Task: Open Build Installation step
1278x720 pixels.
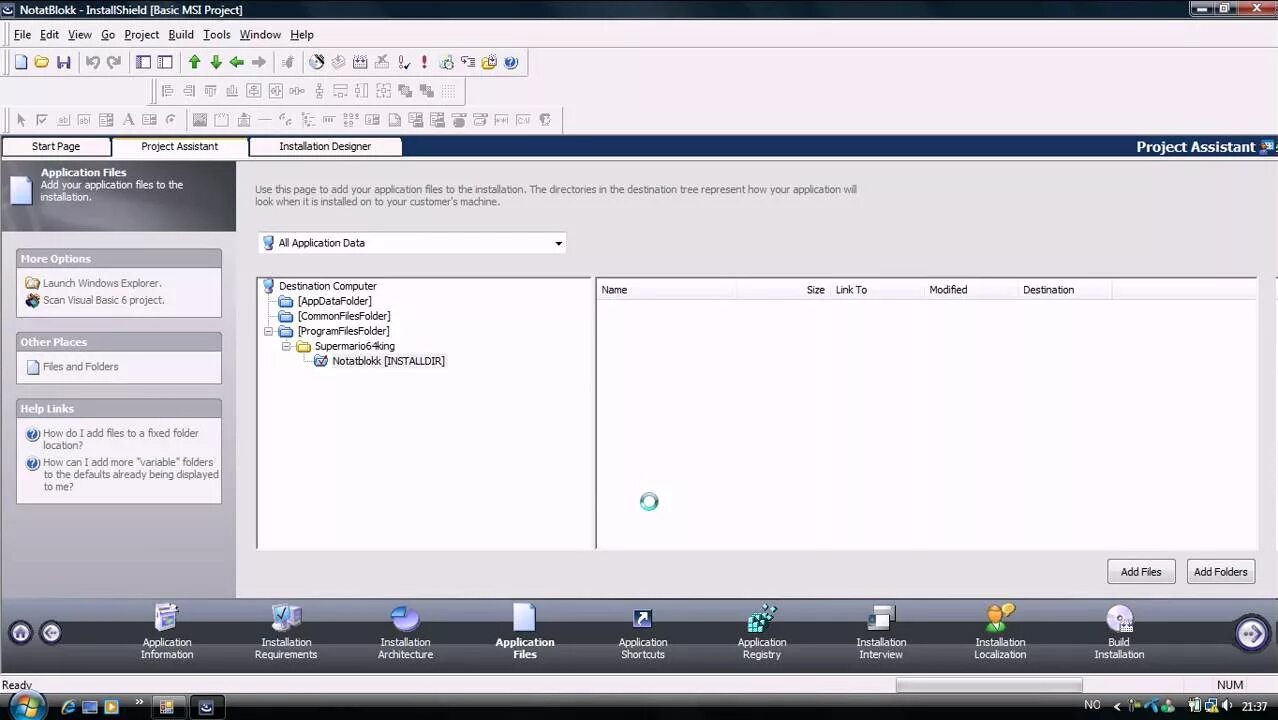Action: (x=1119, y=633)
